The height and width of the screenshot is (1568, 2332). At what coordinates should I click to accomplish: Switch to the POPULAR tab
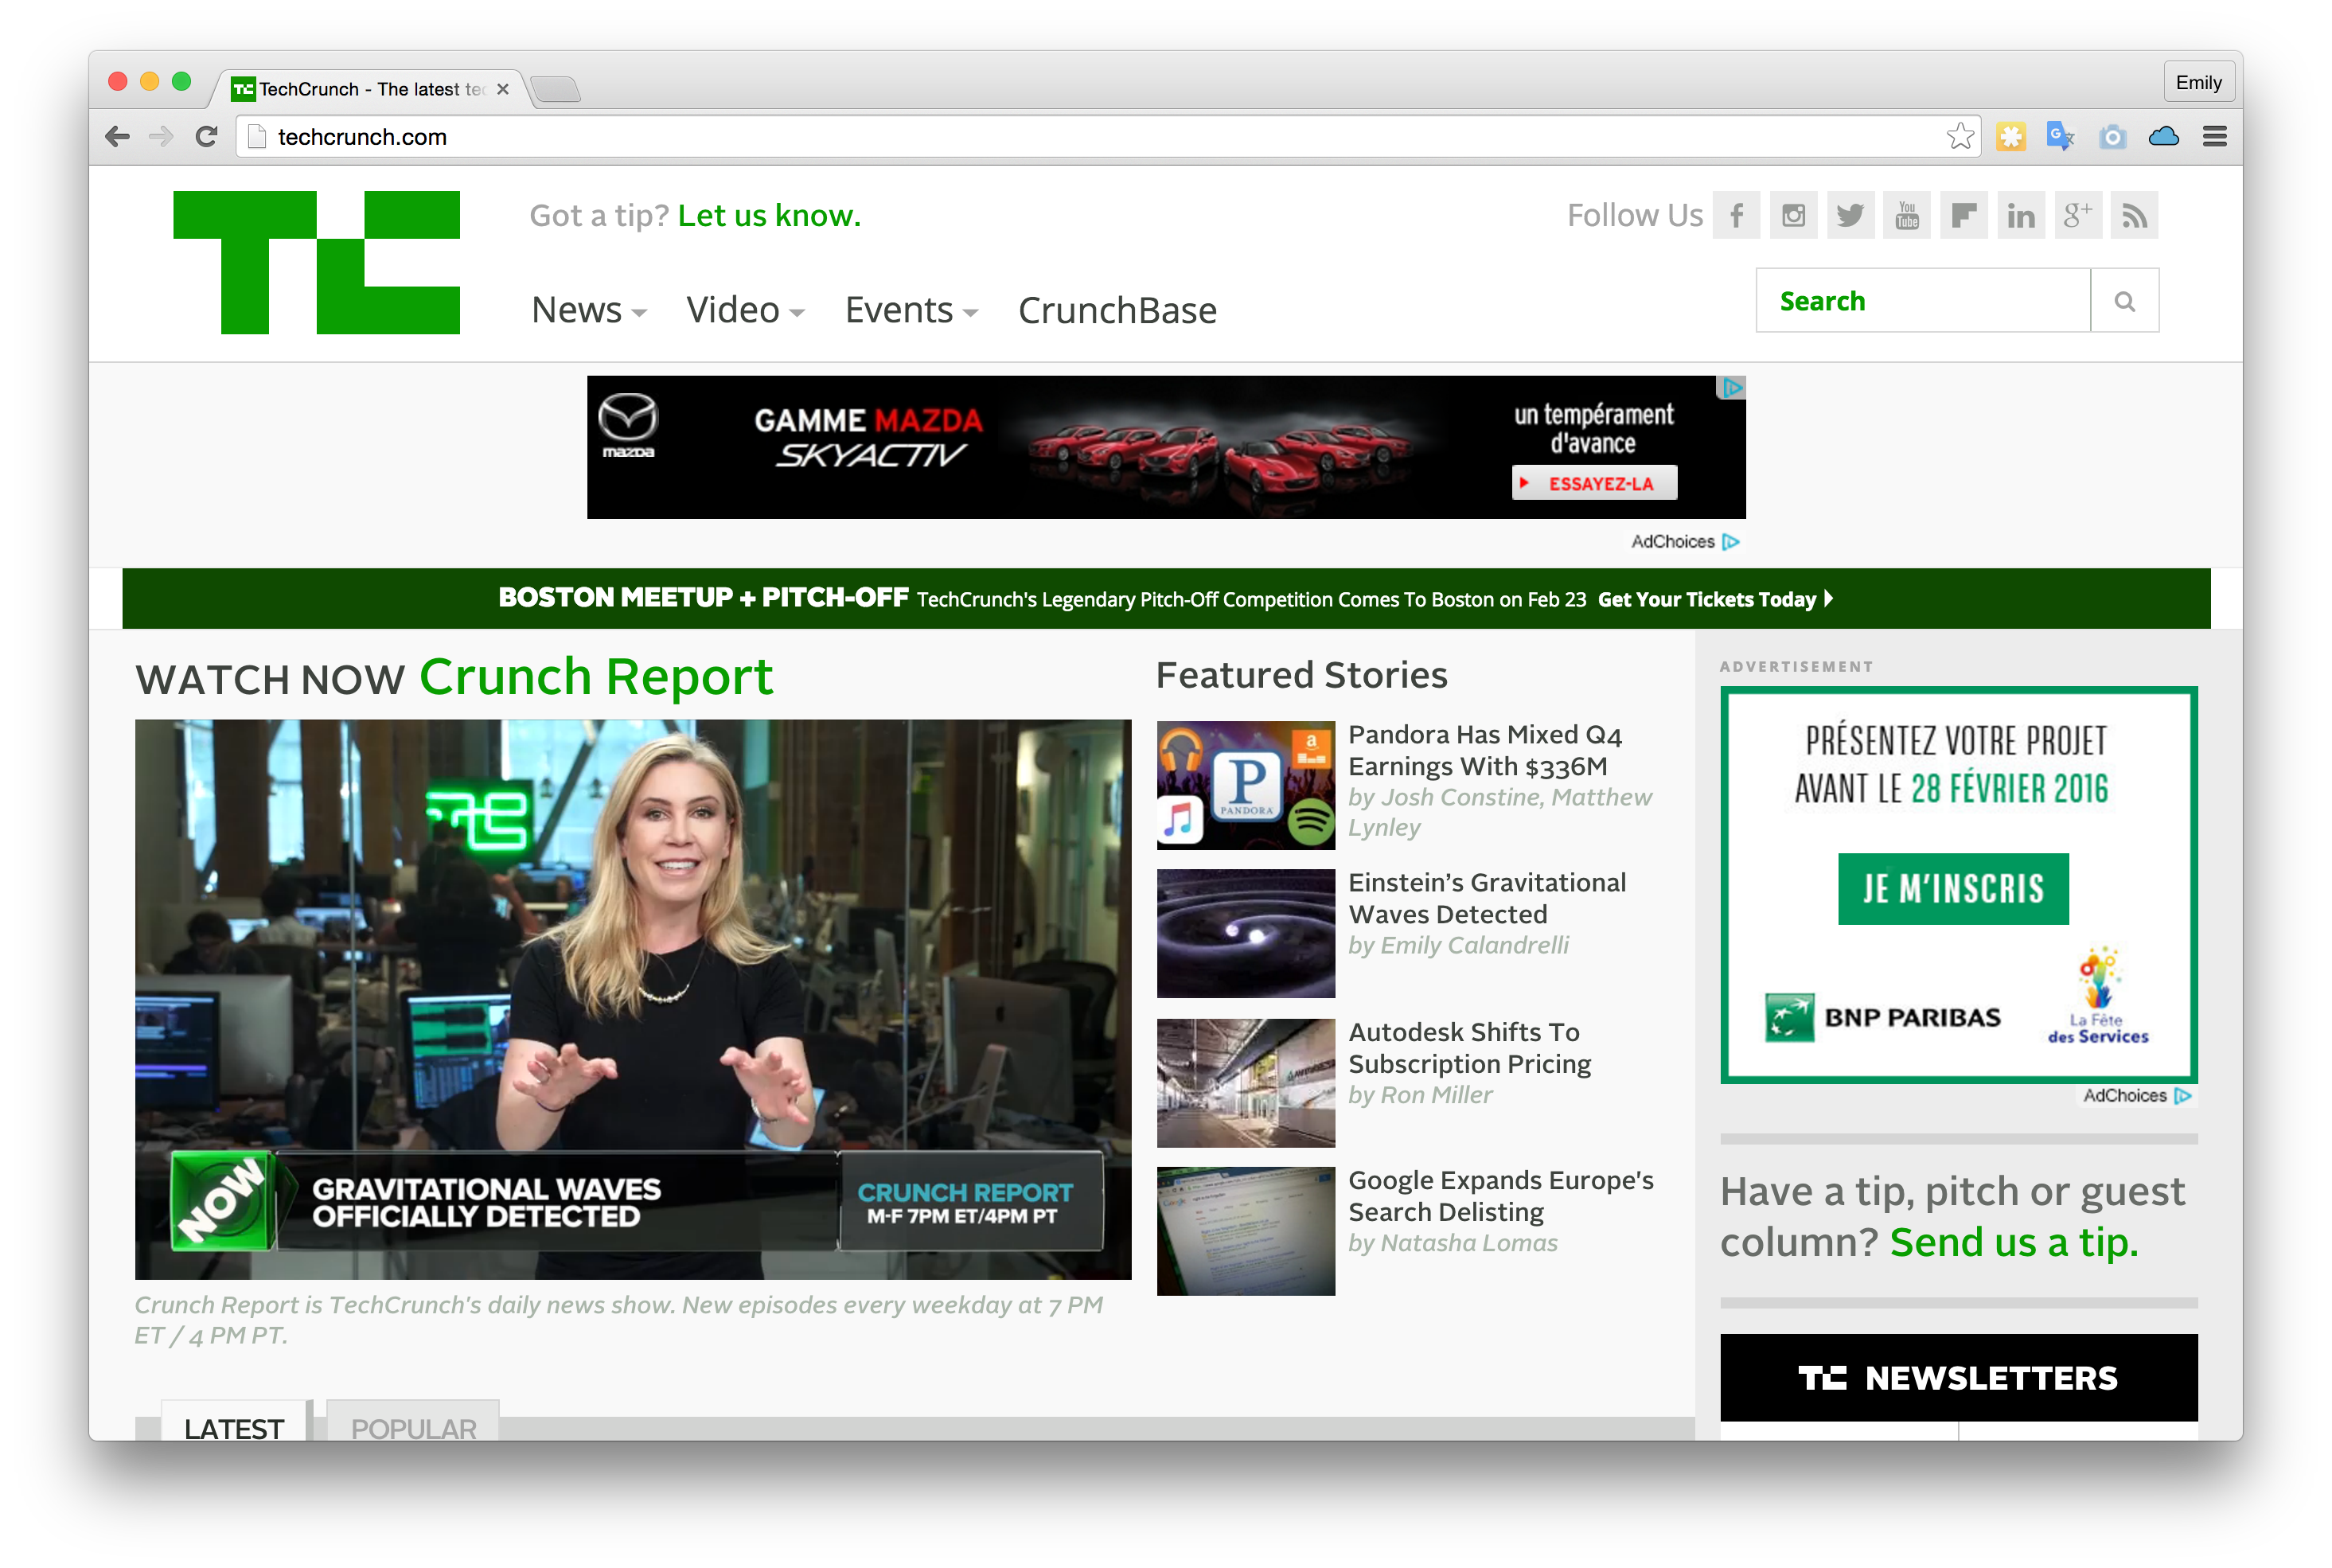click(x=413, y=1427)
